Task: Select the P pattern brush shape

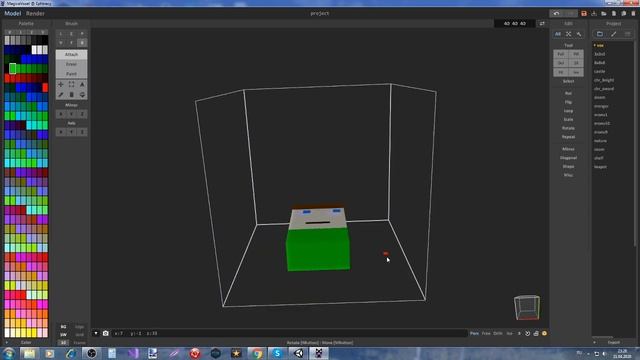Action: [82, 34]
